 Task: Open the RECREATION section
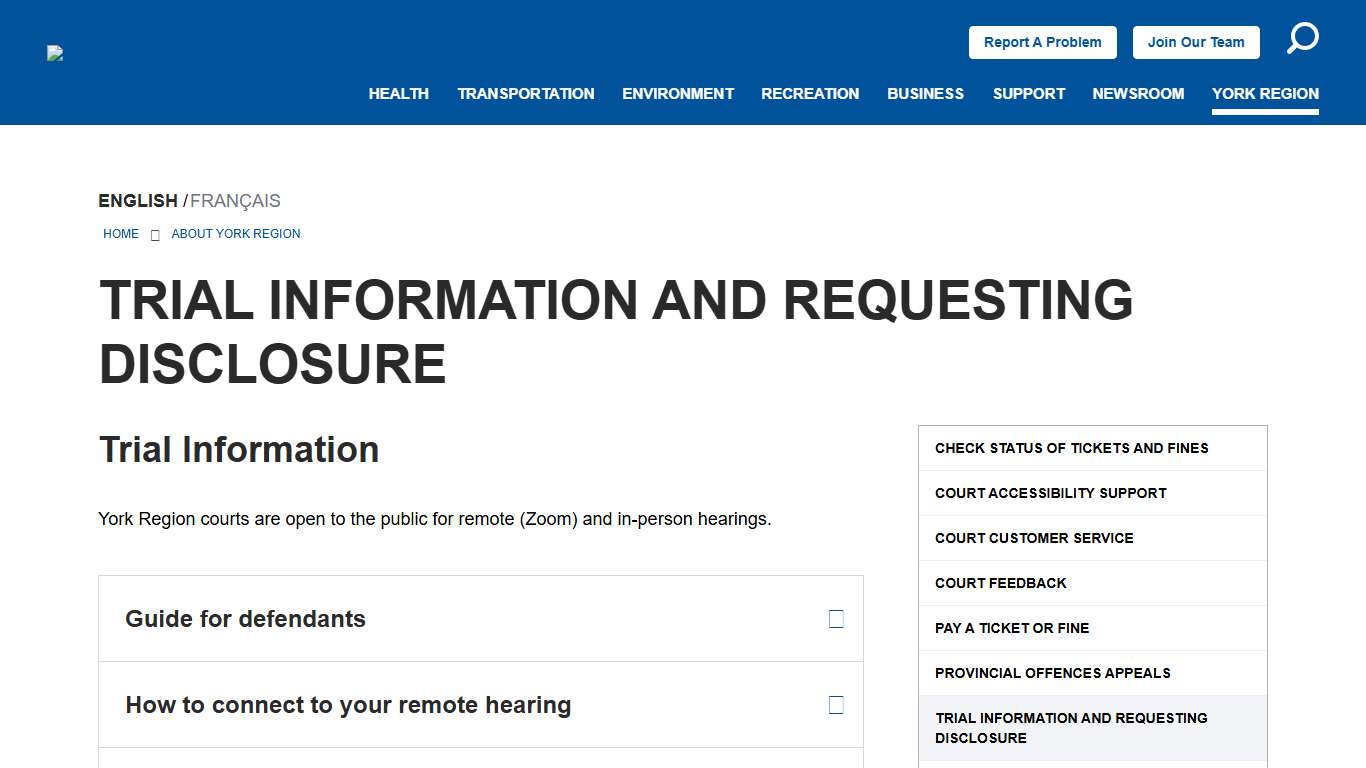pos(810,93)
